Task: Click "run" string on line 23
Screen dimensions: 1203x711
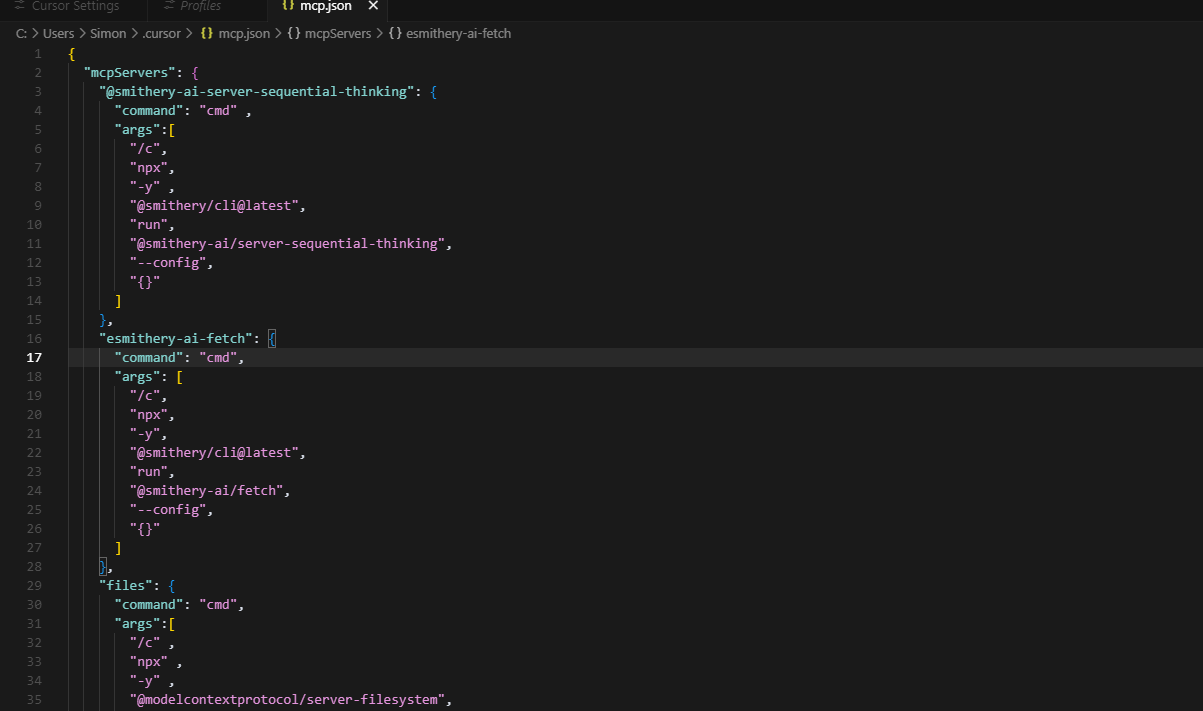Action: point(149,471)
